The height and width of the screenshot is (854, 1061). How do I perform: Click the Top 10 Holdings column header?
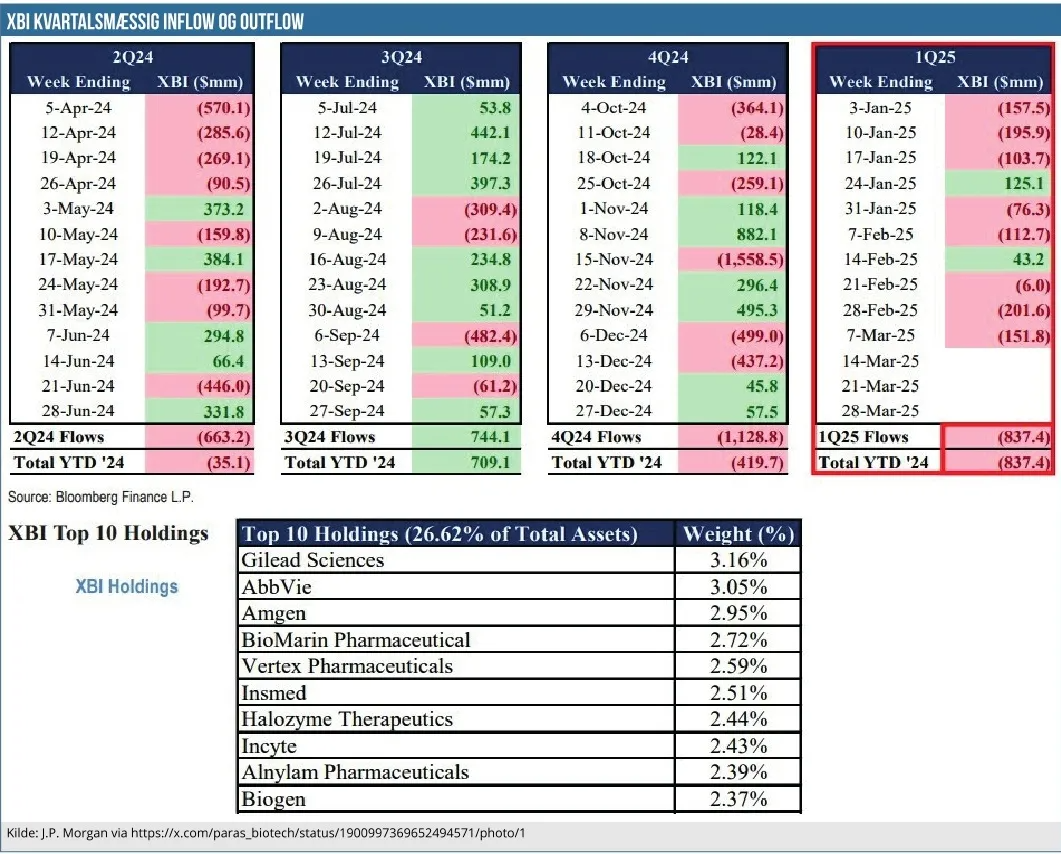pyautogui.click(x=439, y=534)
